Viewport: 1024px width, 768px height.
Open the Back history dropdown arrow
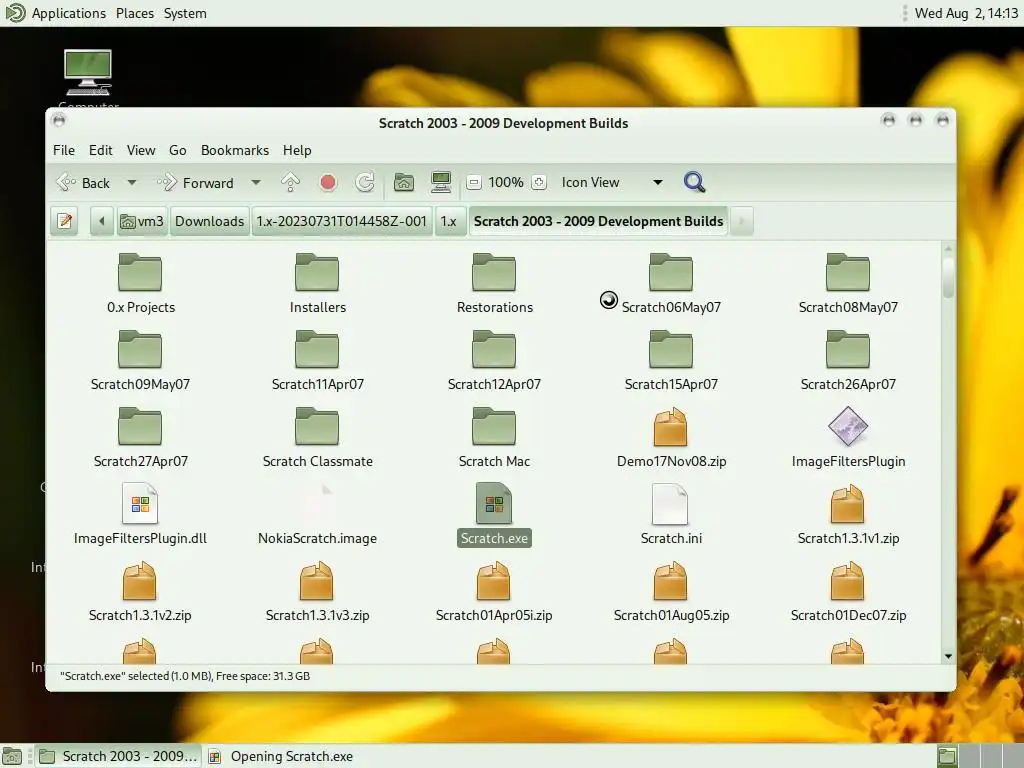(131, 183)
